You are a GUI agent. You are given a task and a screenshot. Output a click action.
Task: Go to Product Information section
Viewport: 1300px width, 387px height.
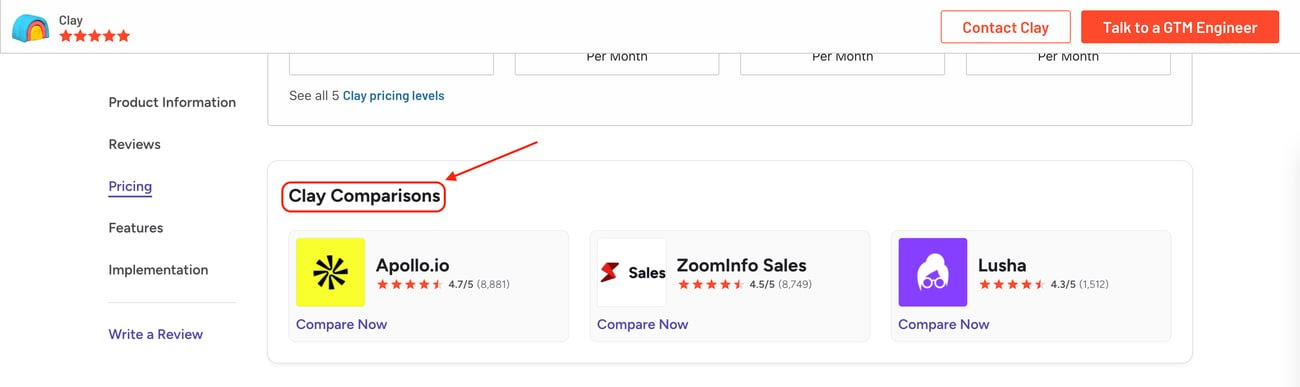pos(172,102)
